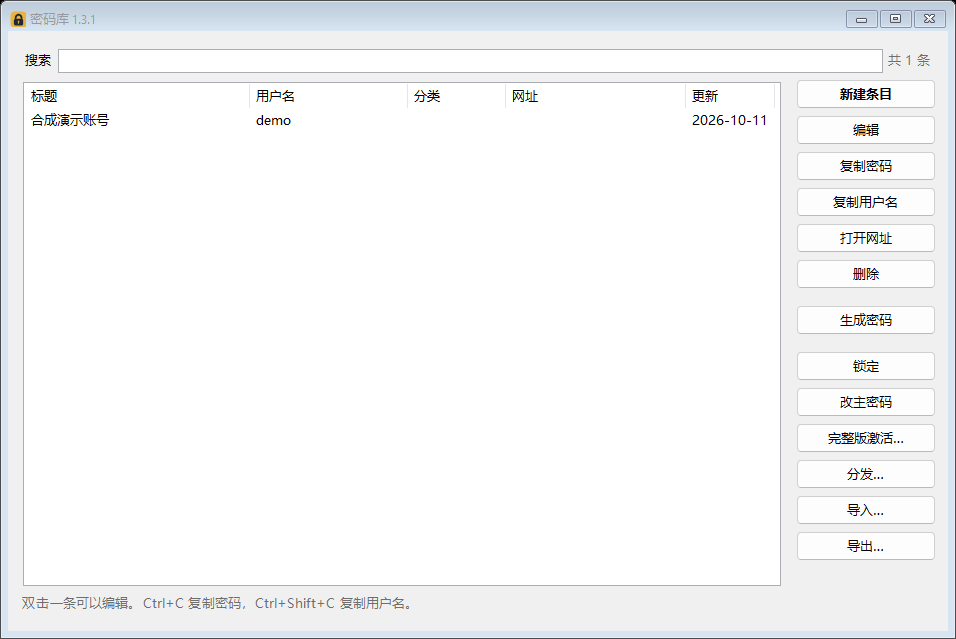Click the 分类 column header
Viewport: 956px width, 639px height.
pos(456,96)
